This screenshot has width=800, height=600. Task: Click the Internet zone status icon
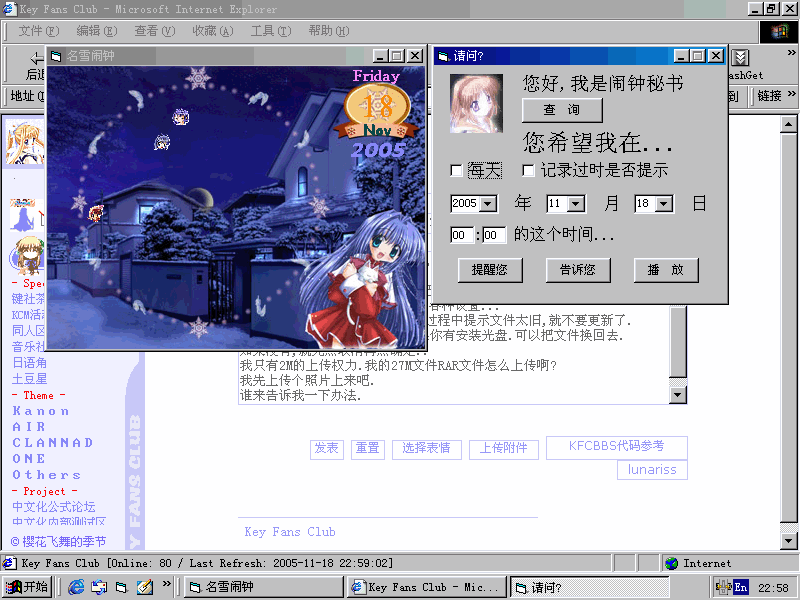672,563
